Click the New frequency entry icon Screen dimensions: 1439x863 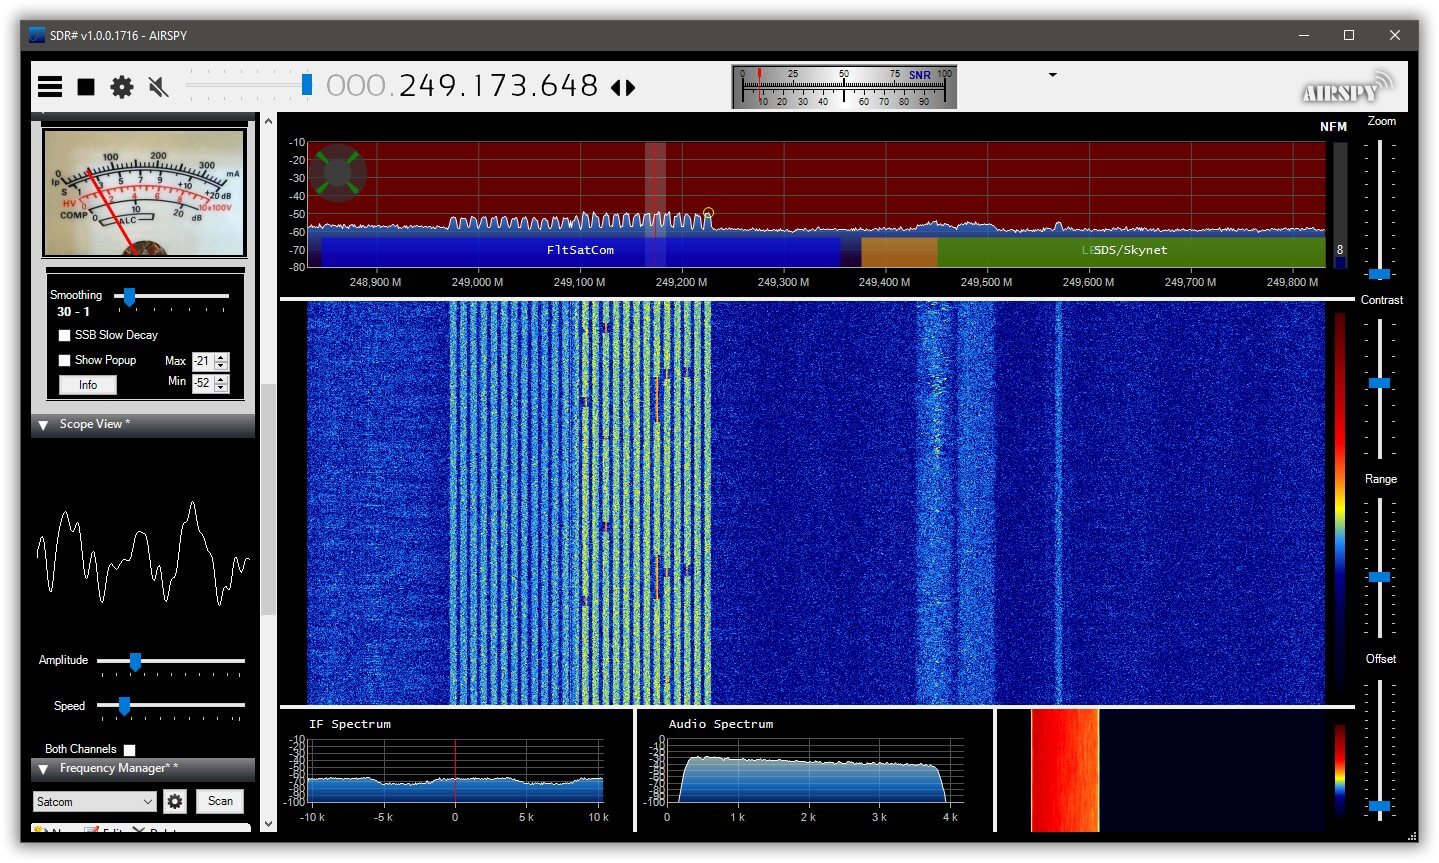coord(38,828)
